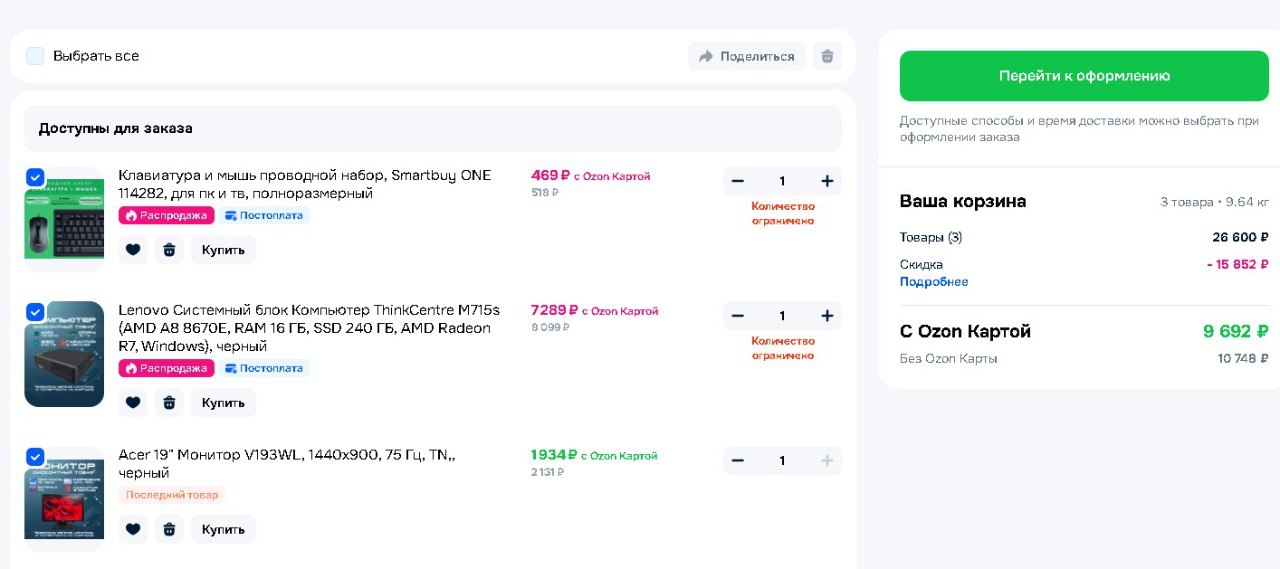The image size is (1280, 569).
Task: Click the 'С Ozon Картой' label
Action: coord(965,331)
